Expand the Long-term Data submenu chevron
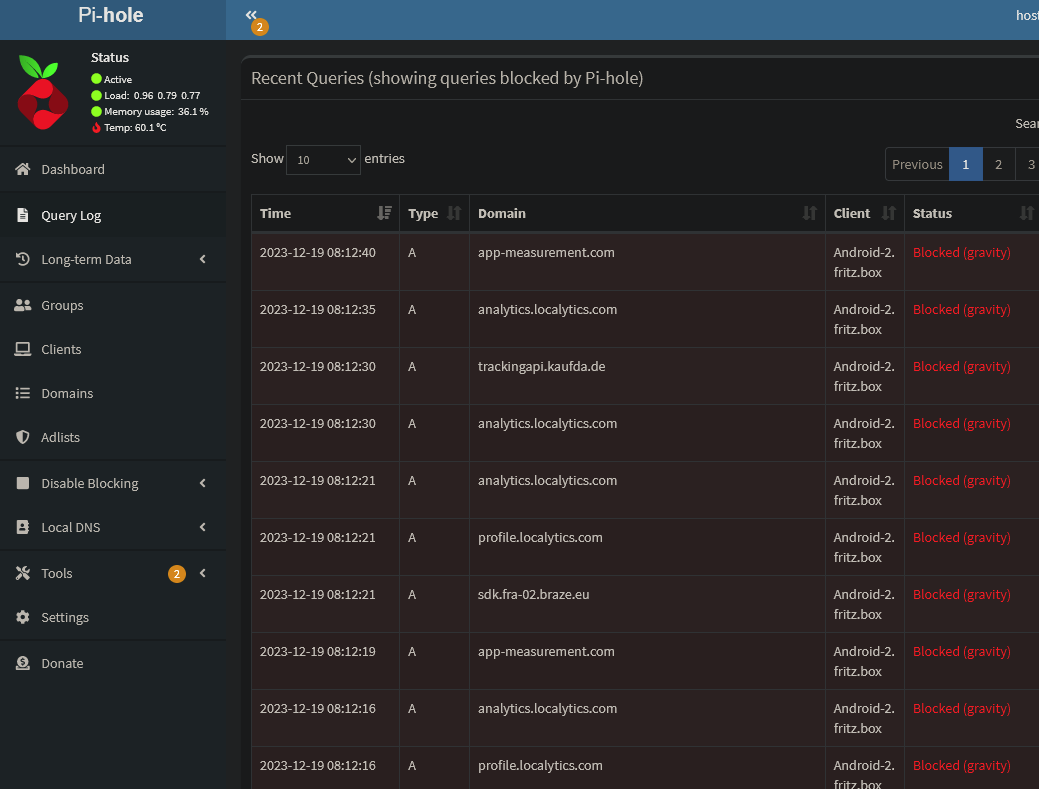 click(x=203, y=259)
